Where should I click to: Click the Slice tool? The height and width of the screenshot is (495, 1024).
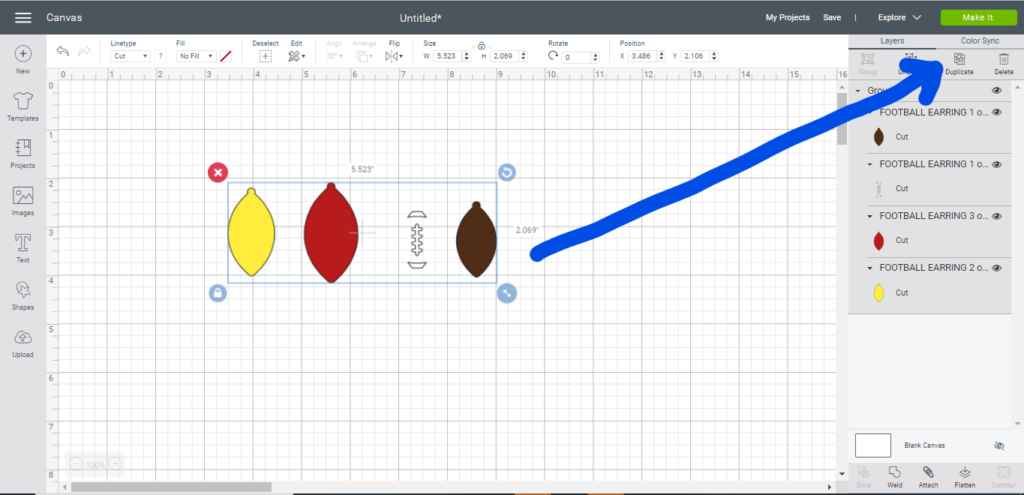tap(863, 477)
